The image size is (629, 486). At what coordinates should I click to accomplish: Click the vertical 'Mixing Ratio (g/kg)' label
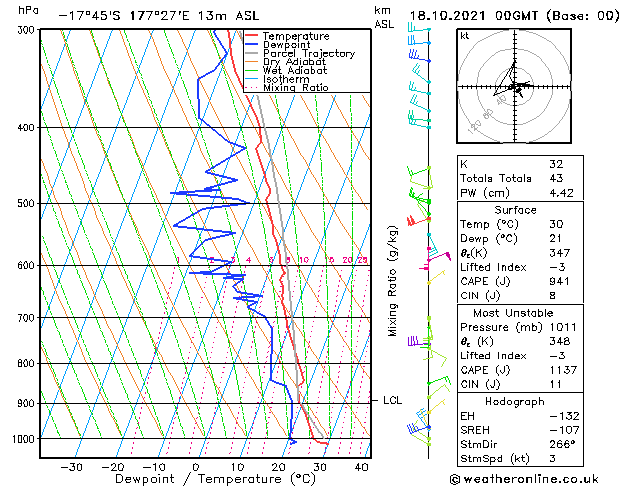coord(392,281)
